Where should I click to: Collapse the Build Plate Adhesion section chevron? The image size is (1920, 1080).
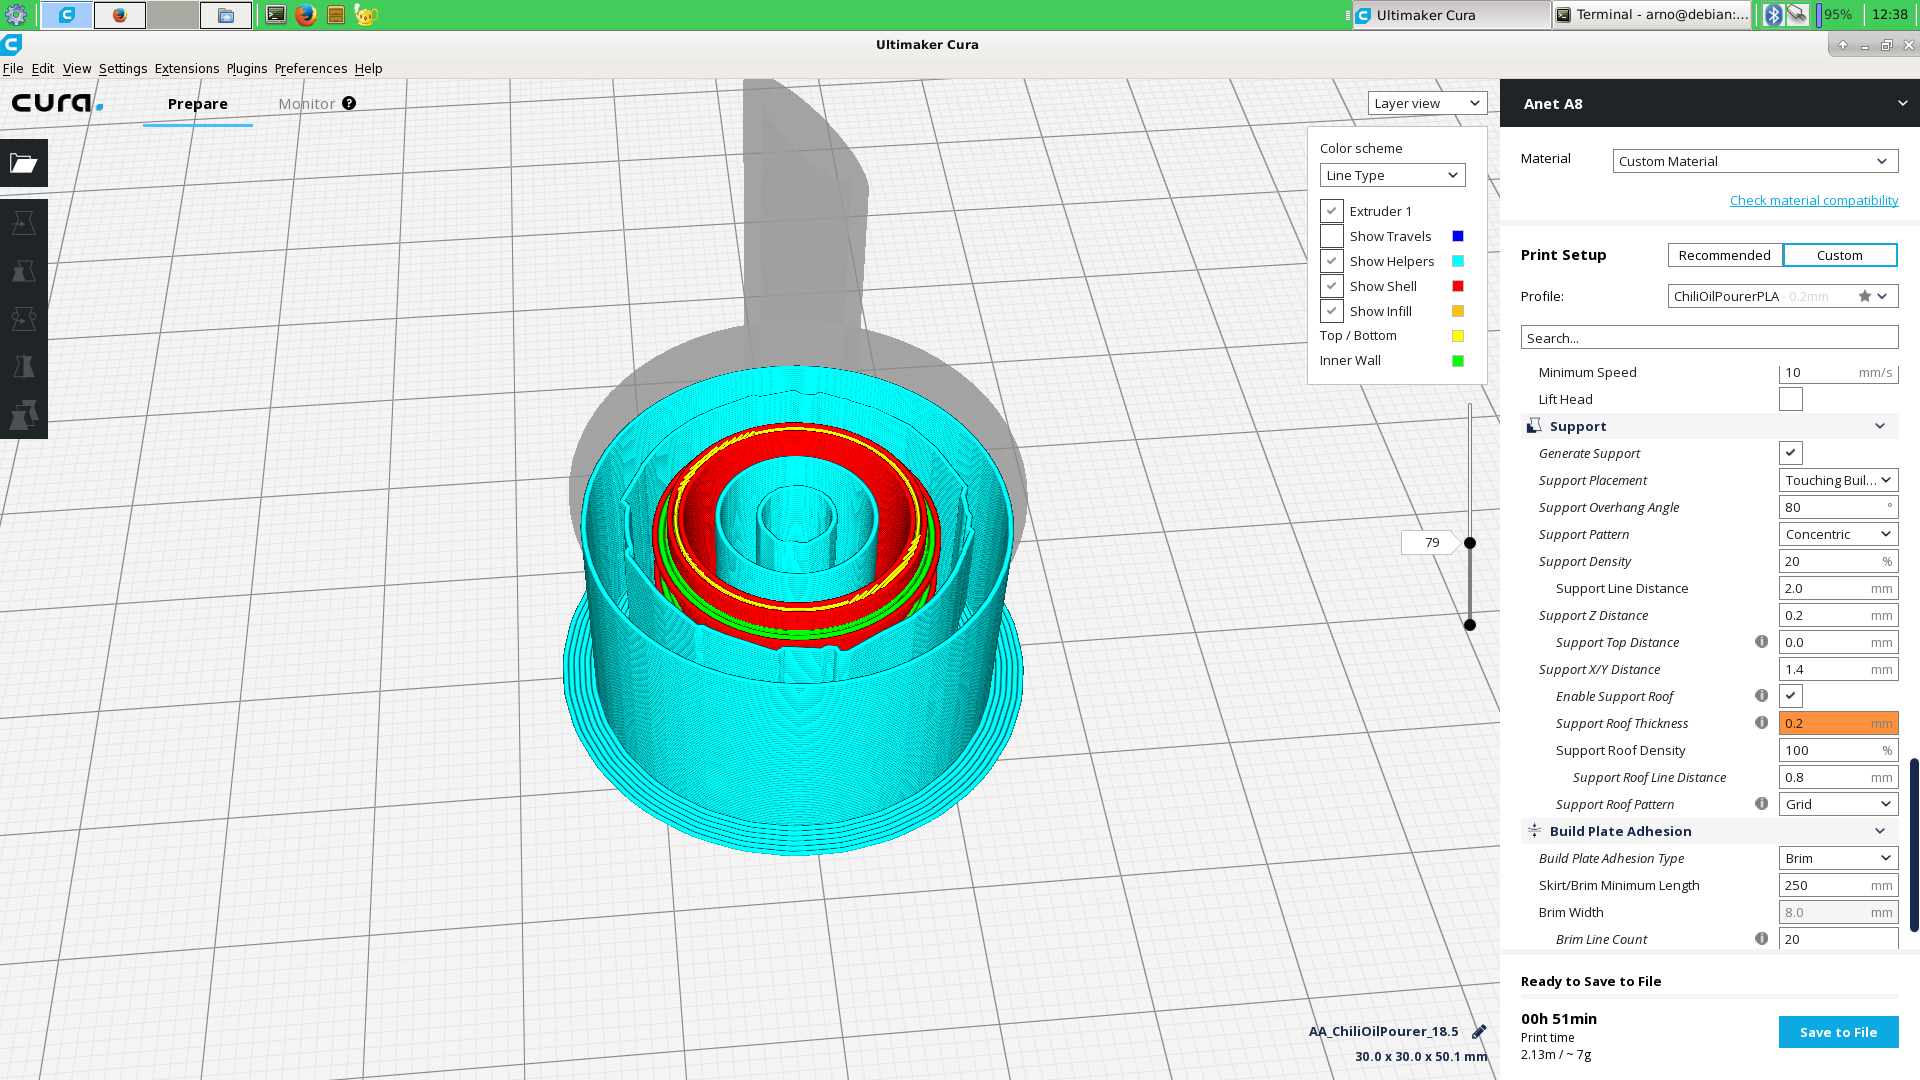(1880, 831)
